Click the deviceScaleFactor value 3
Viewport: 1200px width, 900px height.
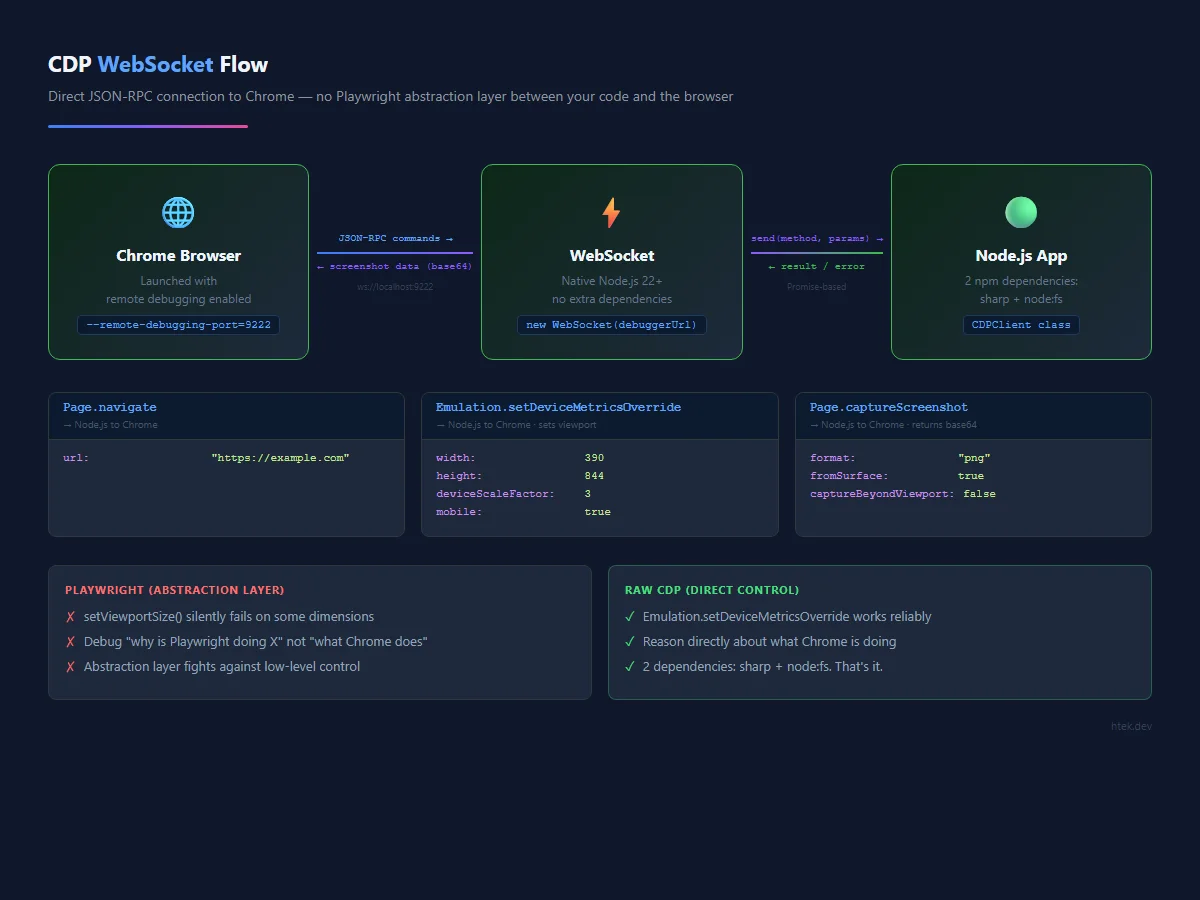(x=588, y=494)
